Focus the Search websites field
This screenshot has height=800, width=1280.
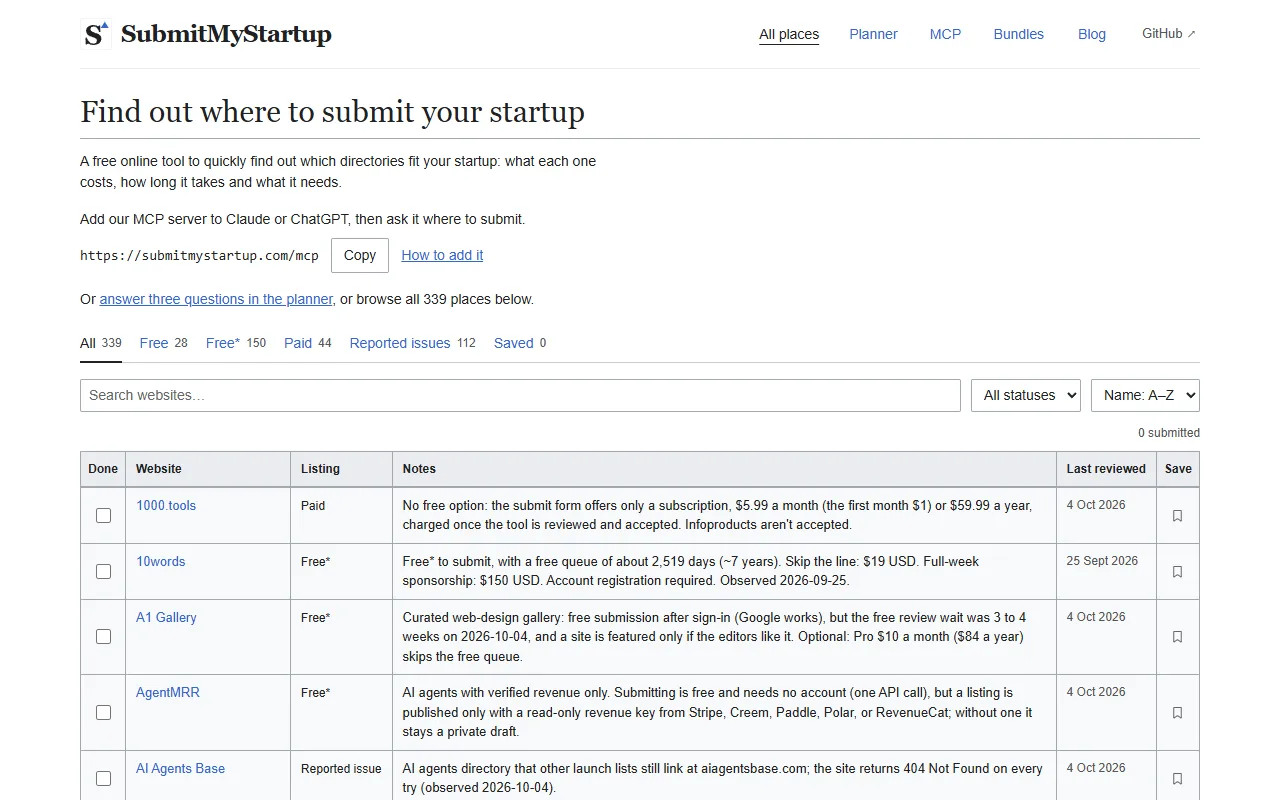pyautogui.click(x=520, y=395)
